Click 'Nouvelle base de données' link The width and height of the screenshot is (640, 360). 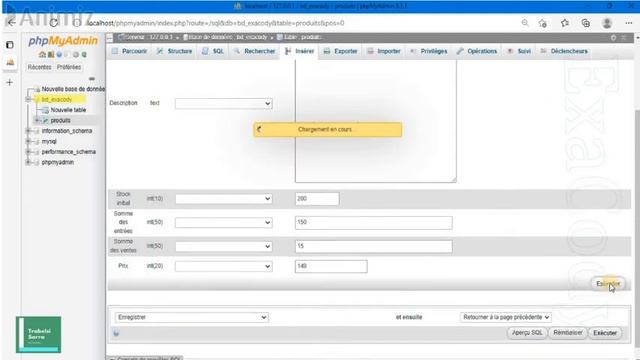[x=73, y=89]
